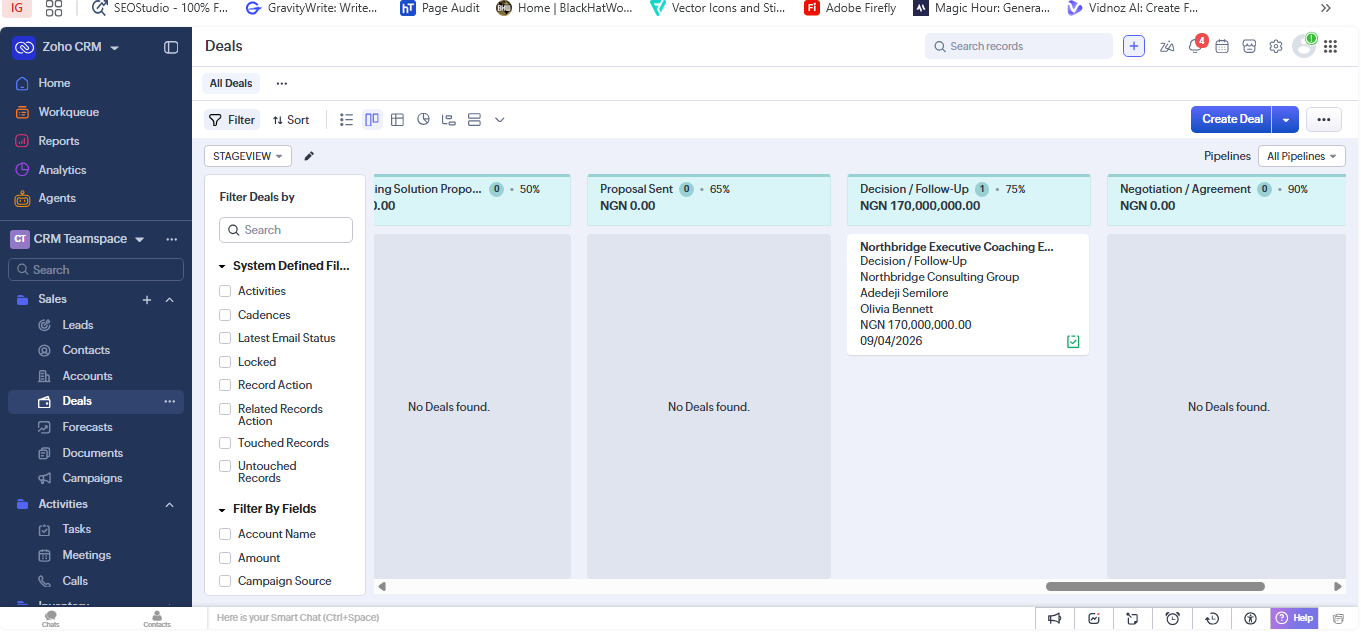Check the Cadences filter checkbox
The height and width of the screenshot is (633, 1361).
225,315
